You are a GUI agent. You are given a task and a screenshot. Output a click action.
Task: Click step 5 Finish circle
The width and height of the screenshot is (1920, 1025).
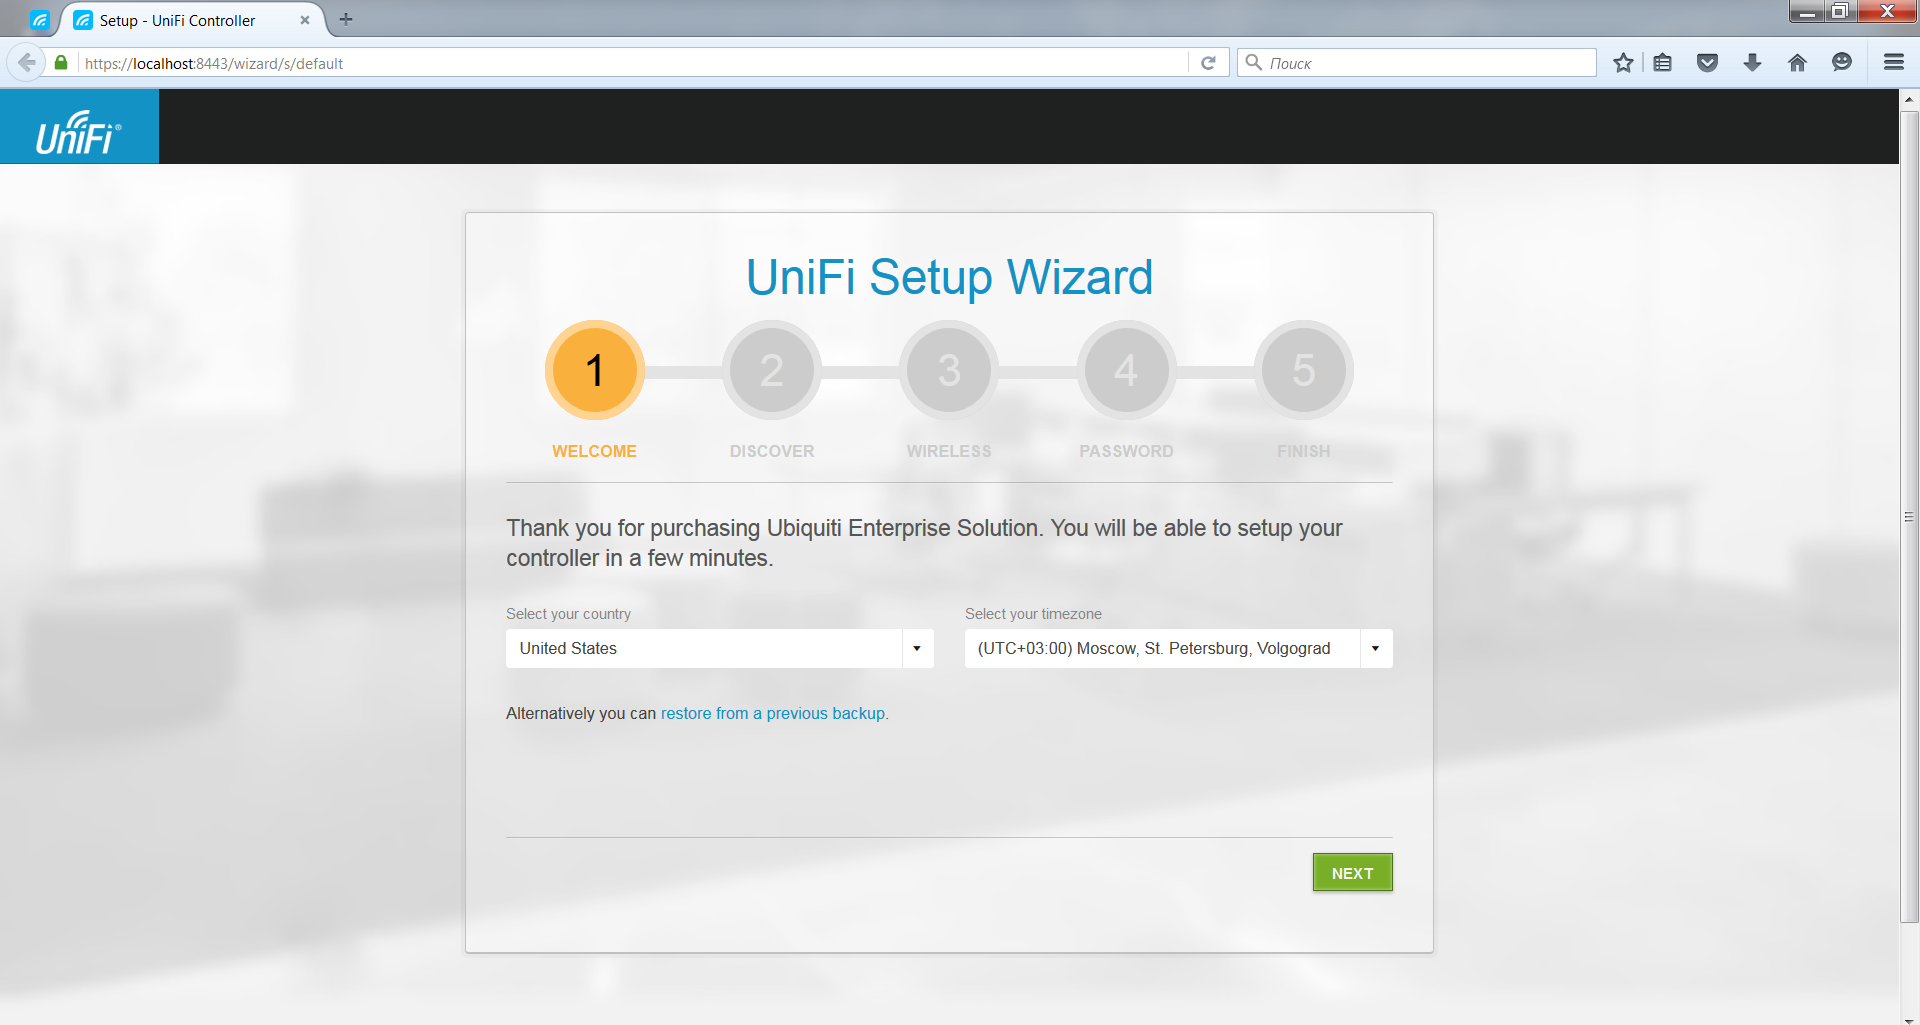(1304, 370)
